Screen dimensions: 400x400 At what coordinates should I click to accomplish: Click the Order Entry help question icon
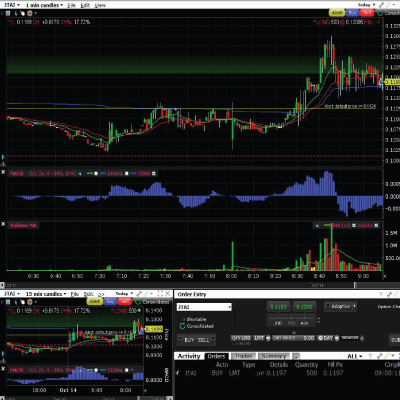pyautogui.click(x=380, y=294)
